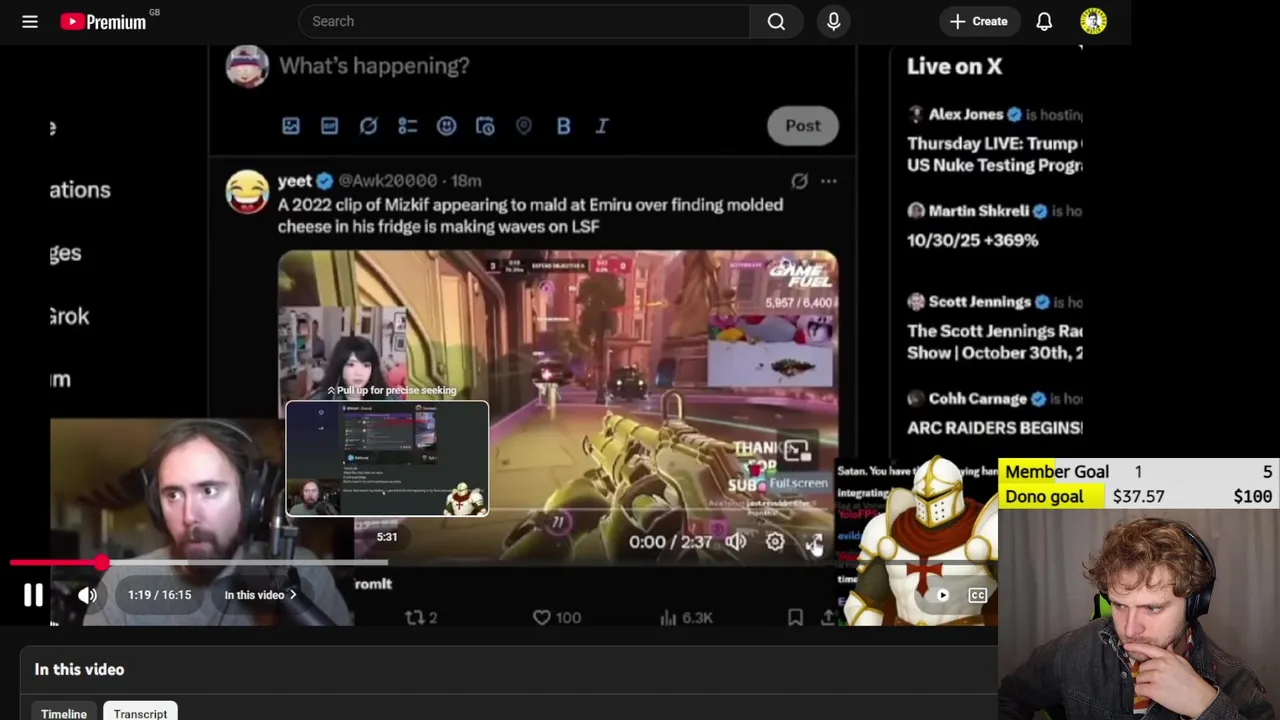Viewport: 1280px width, 720px height.
Task: Click the embedded clip 0:00 / 2:37 time
Action: point(670,542)
